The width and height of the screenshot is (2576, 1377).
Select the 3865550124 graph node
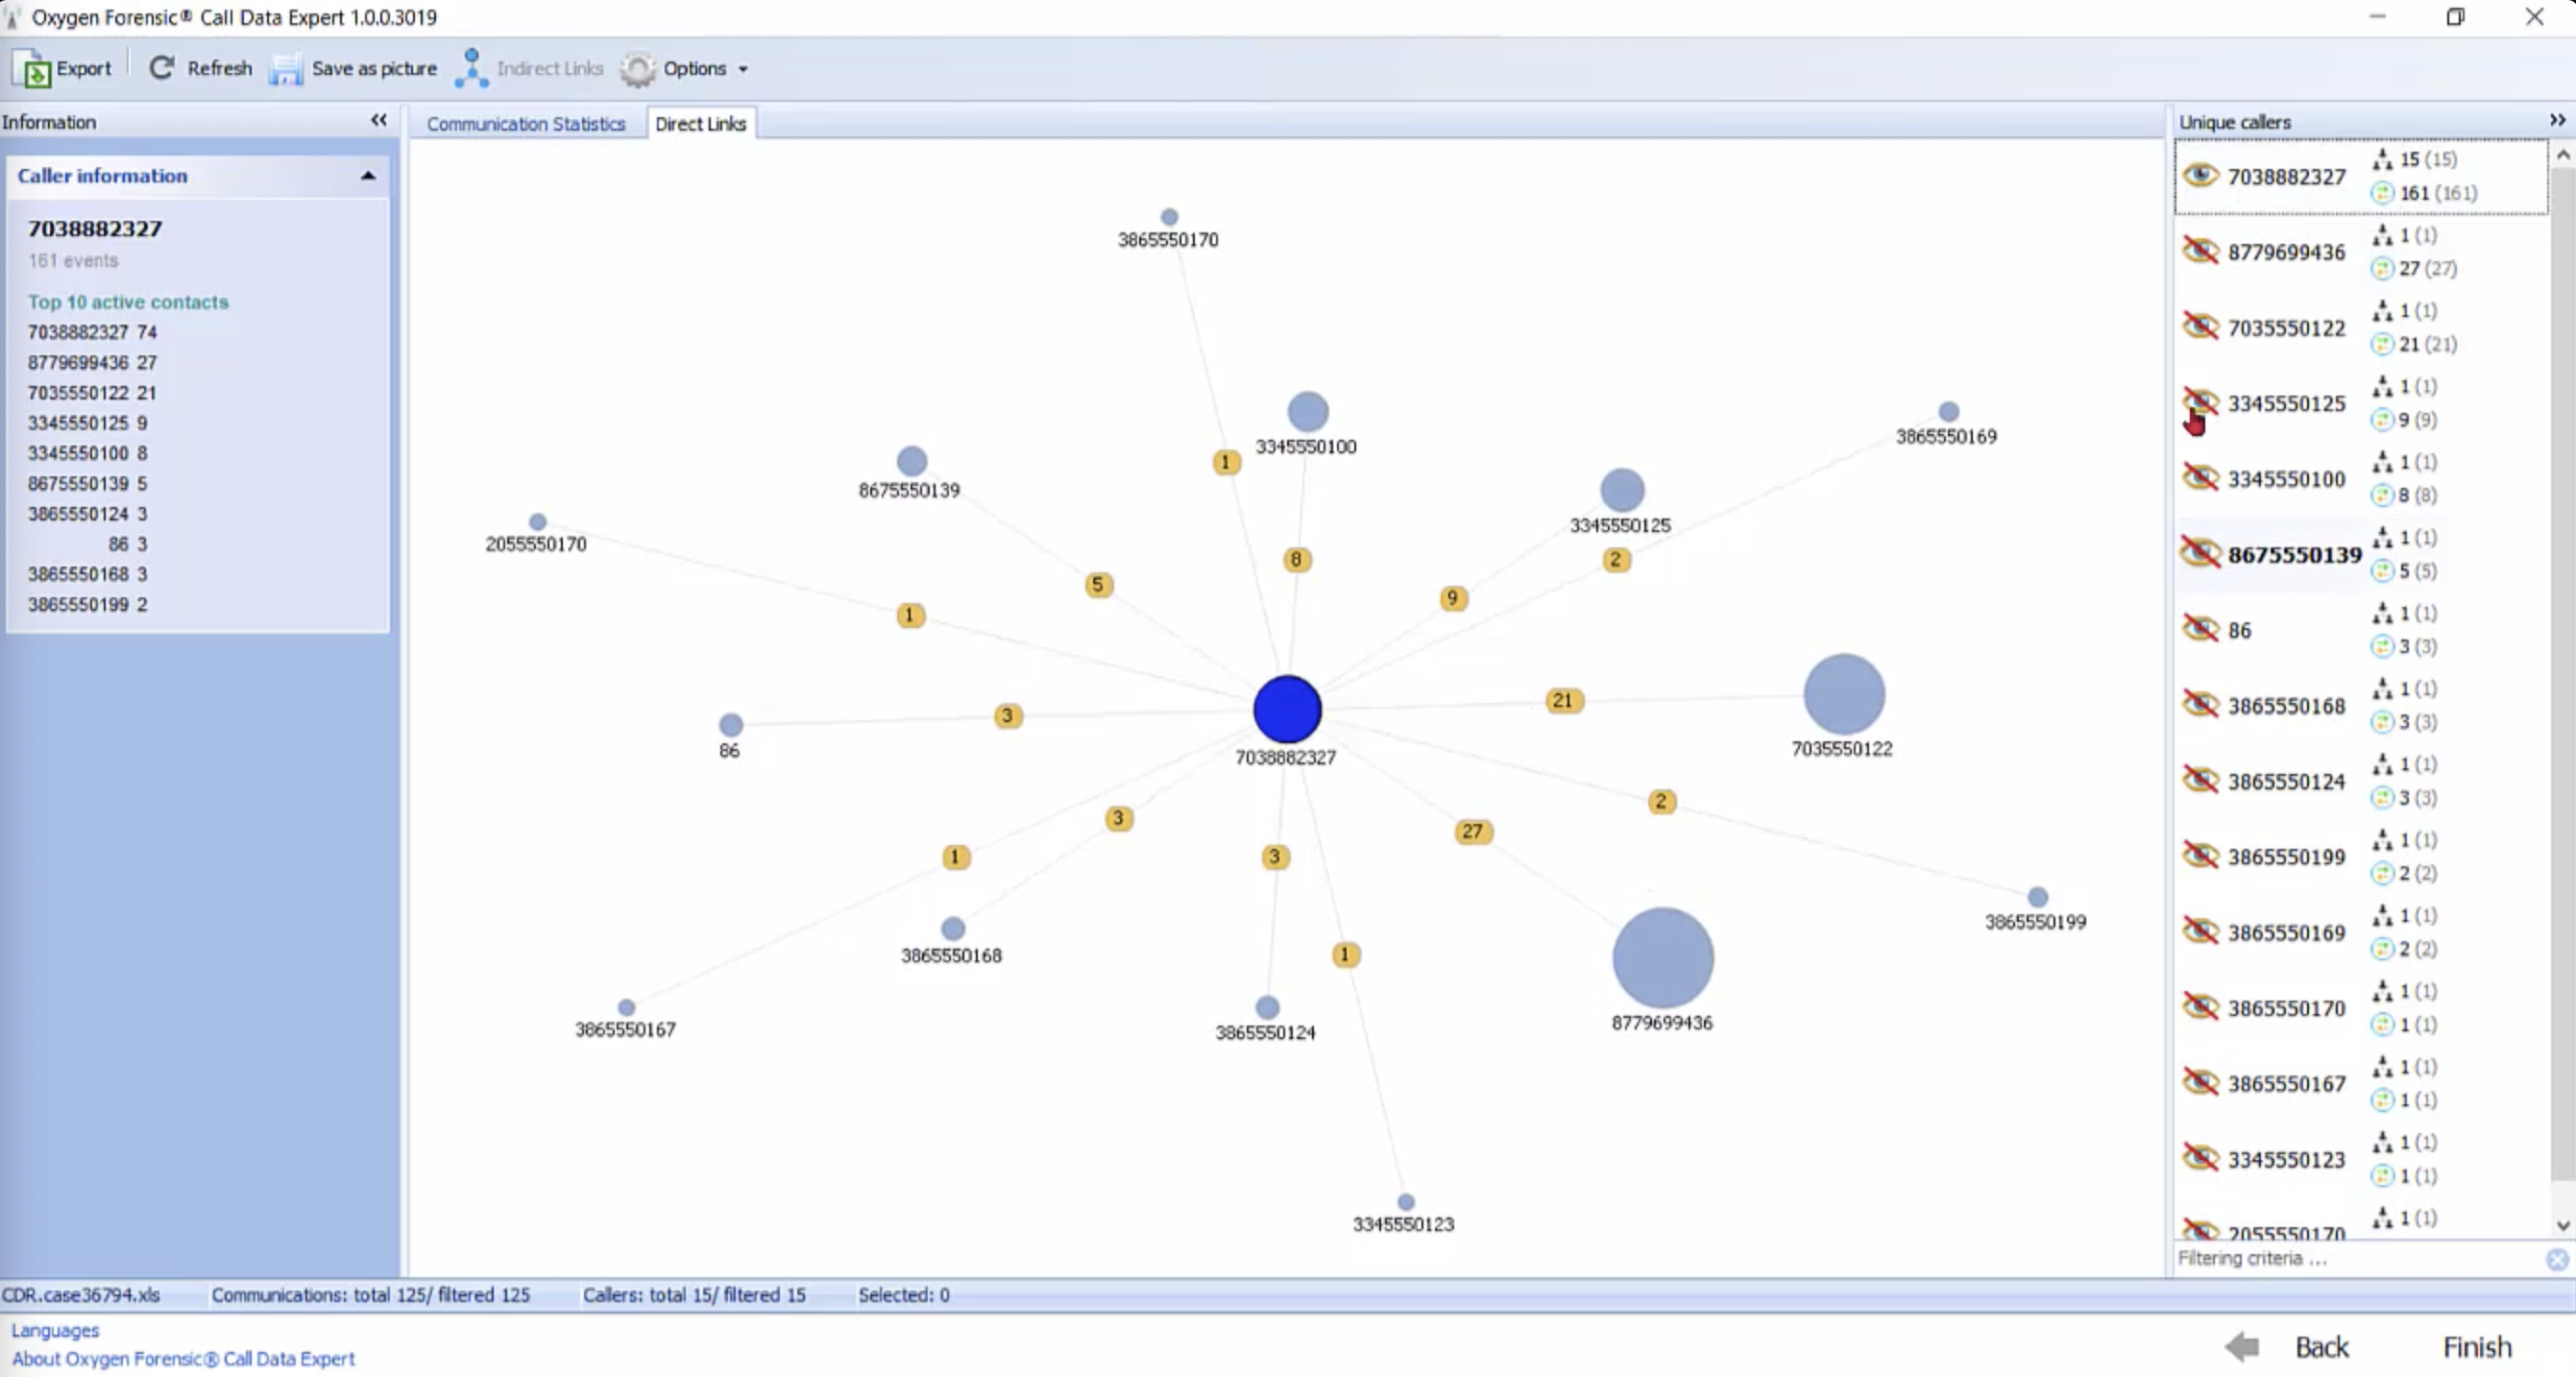click(x=1267, y=1007)
